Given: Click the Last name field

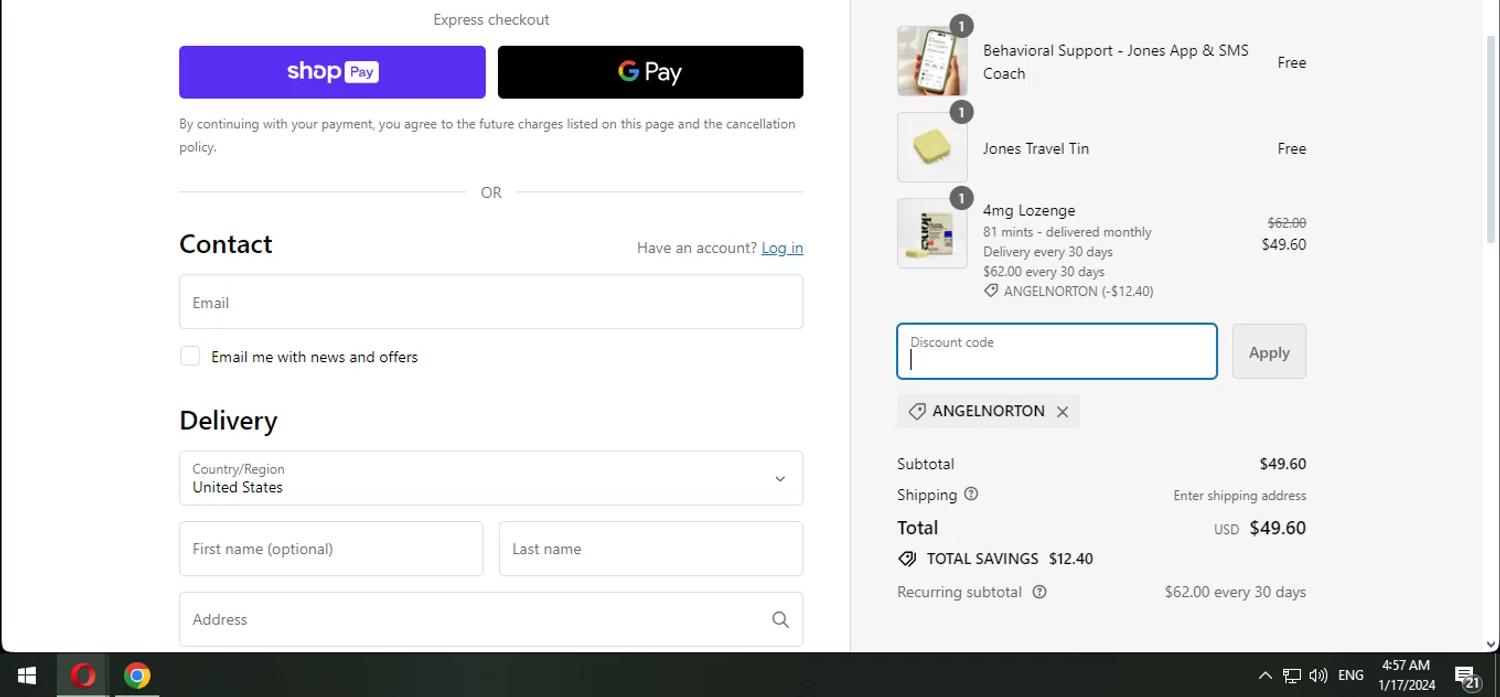Looking at the screenshot, I should (x=650, y=548).
